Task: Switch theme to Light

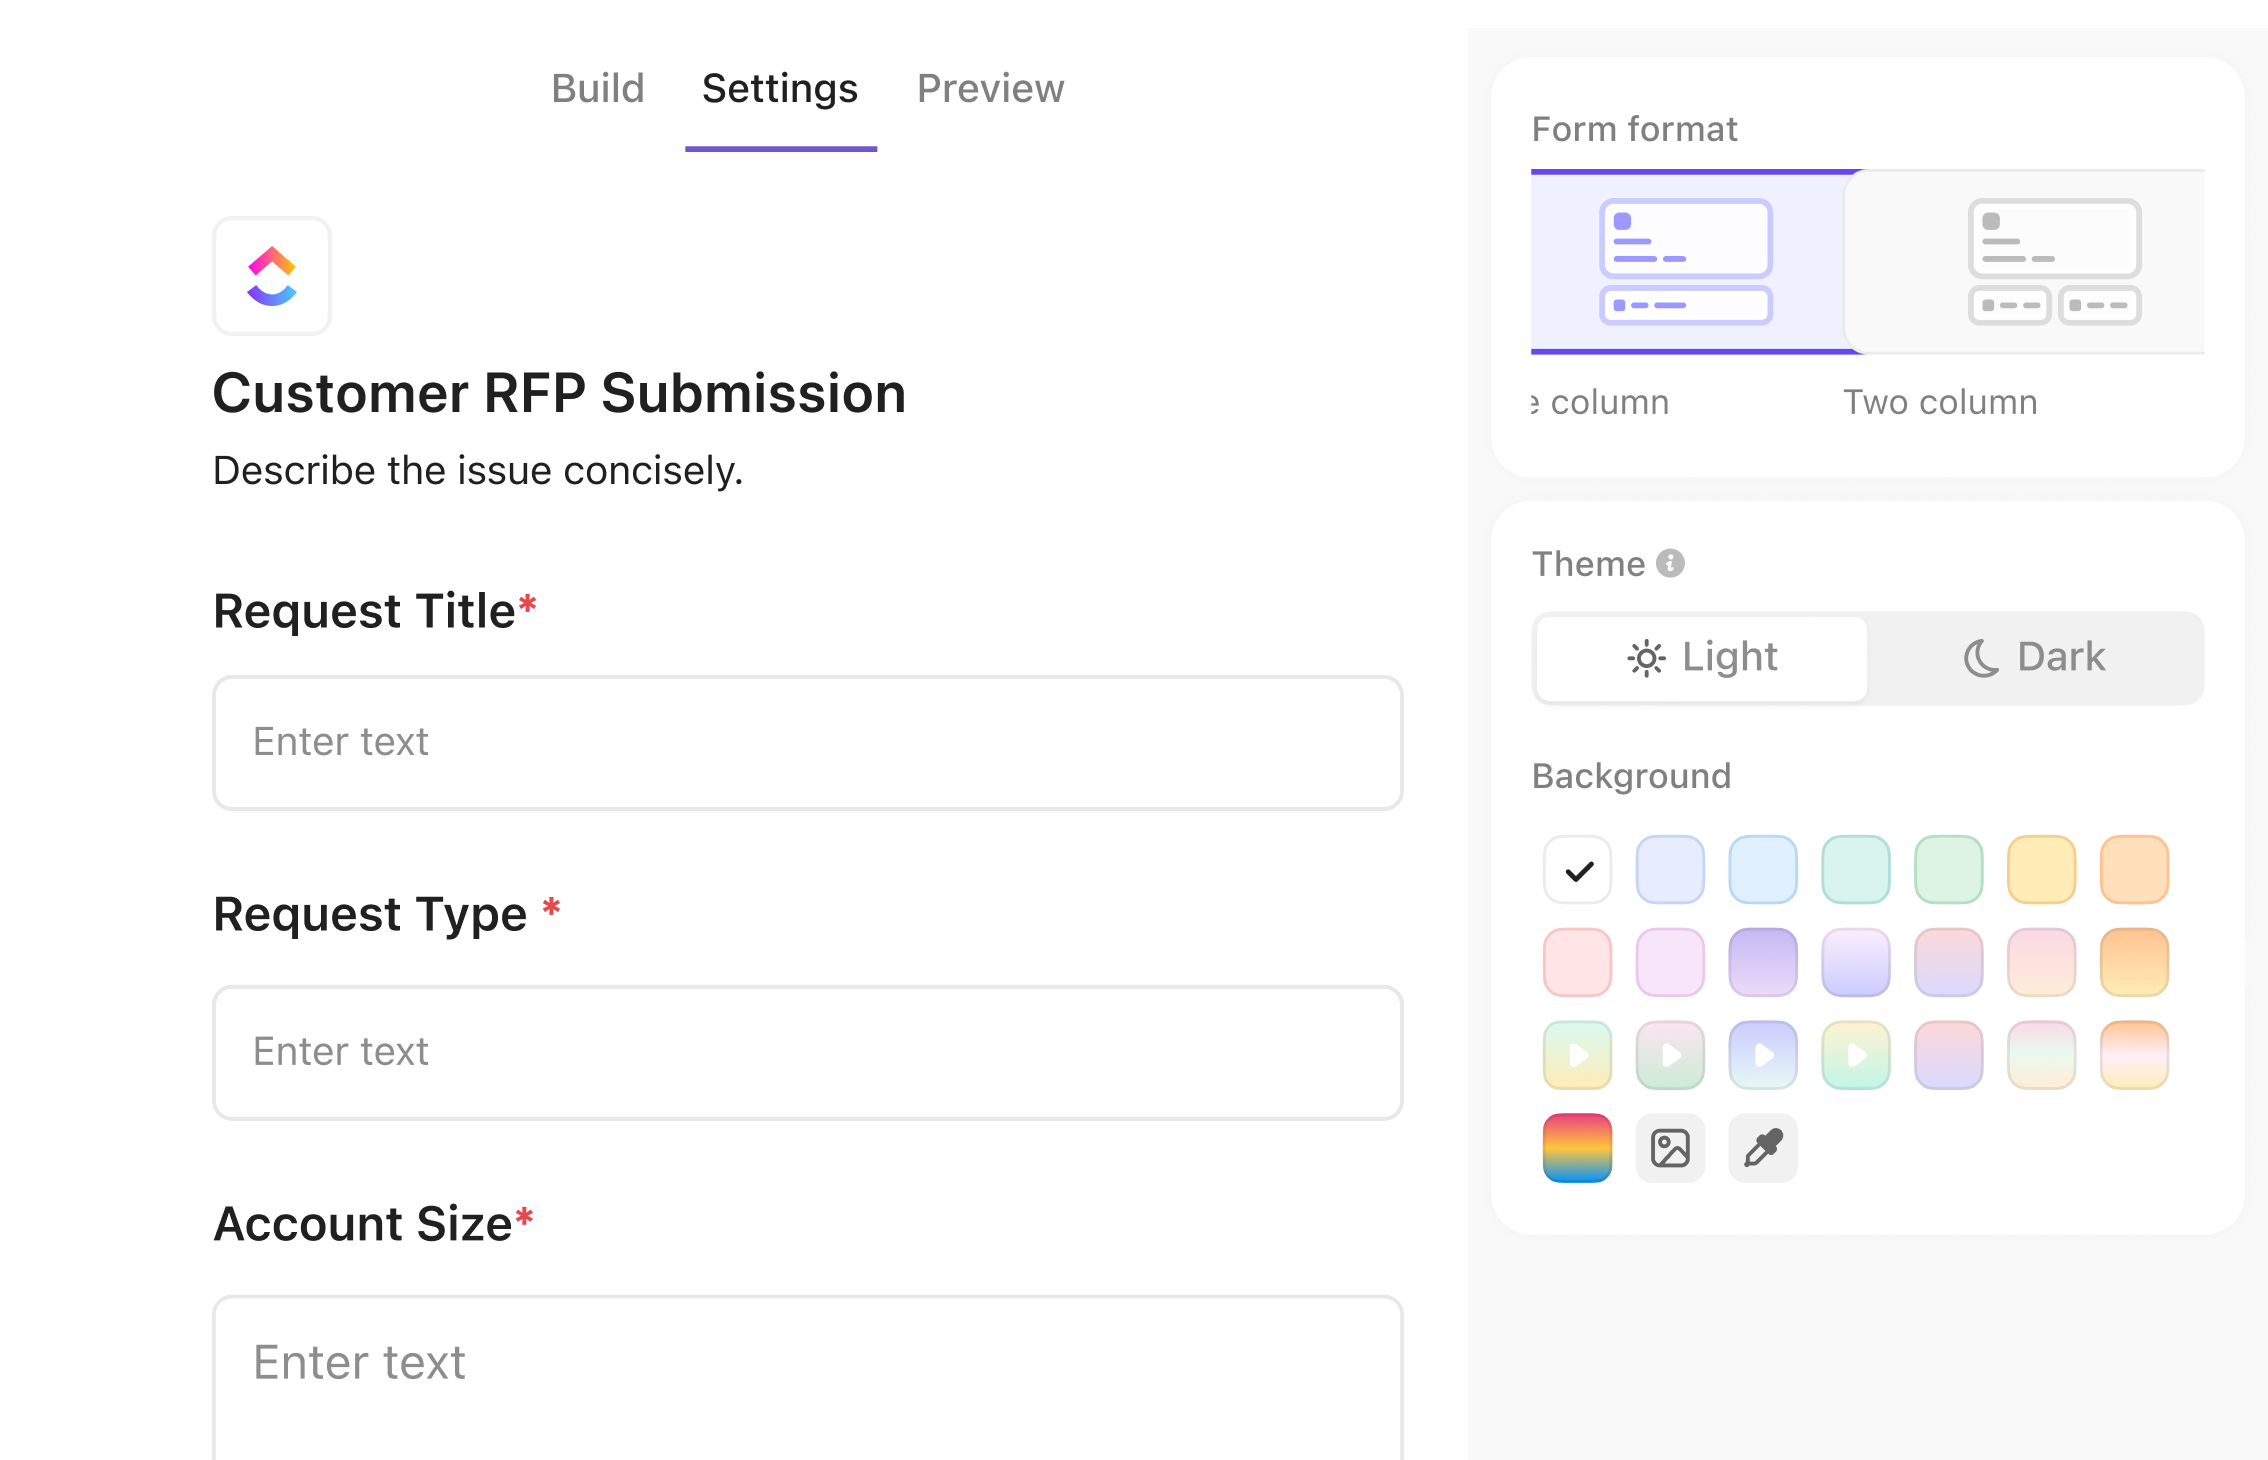Action: click(1702, 658)
